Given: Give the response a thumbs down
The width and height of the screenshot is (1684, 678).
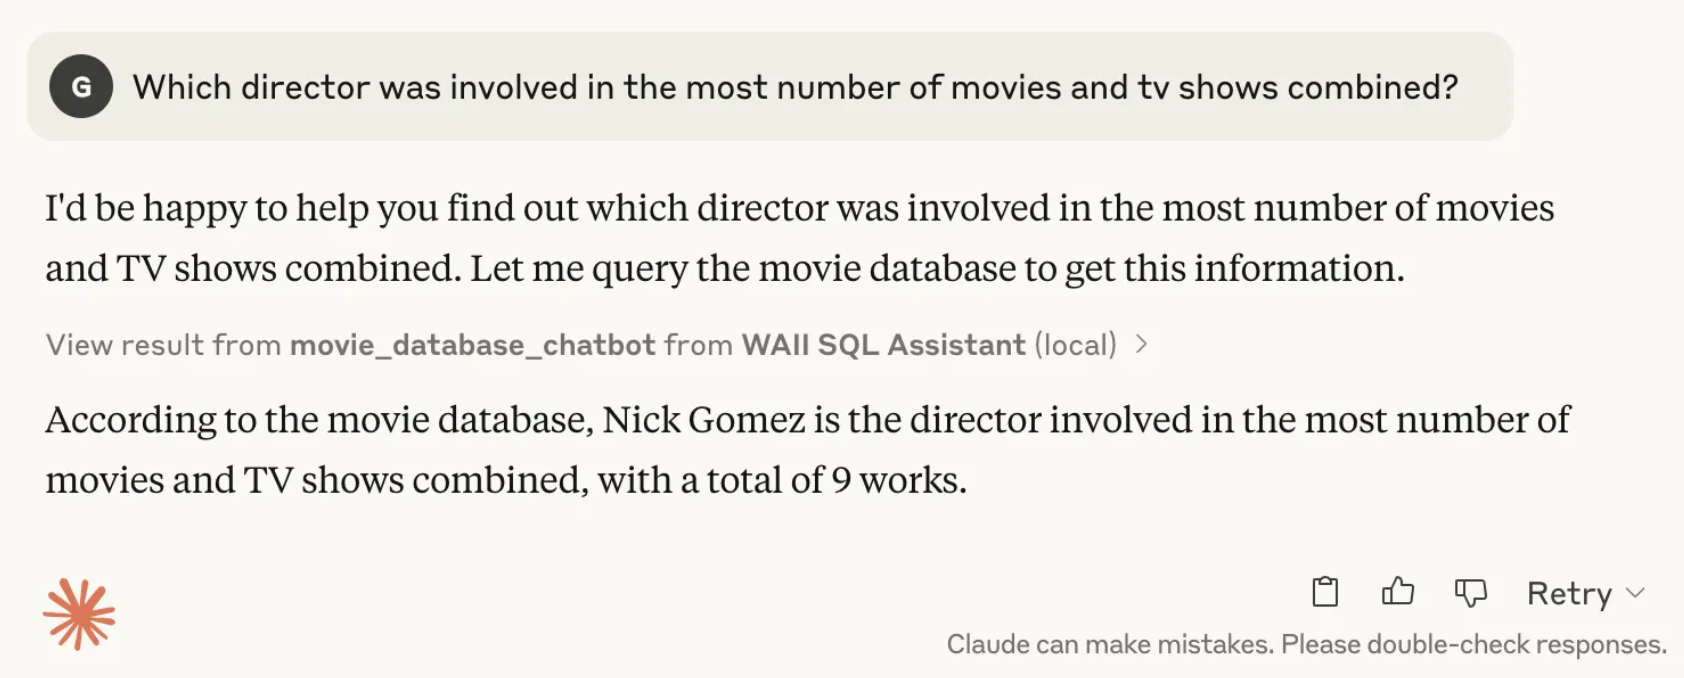Looking at the screenshot, I should coord(1471,593).
